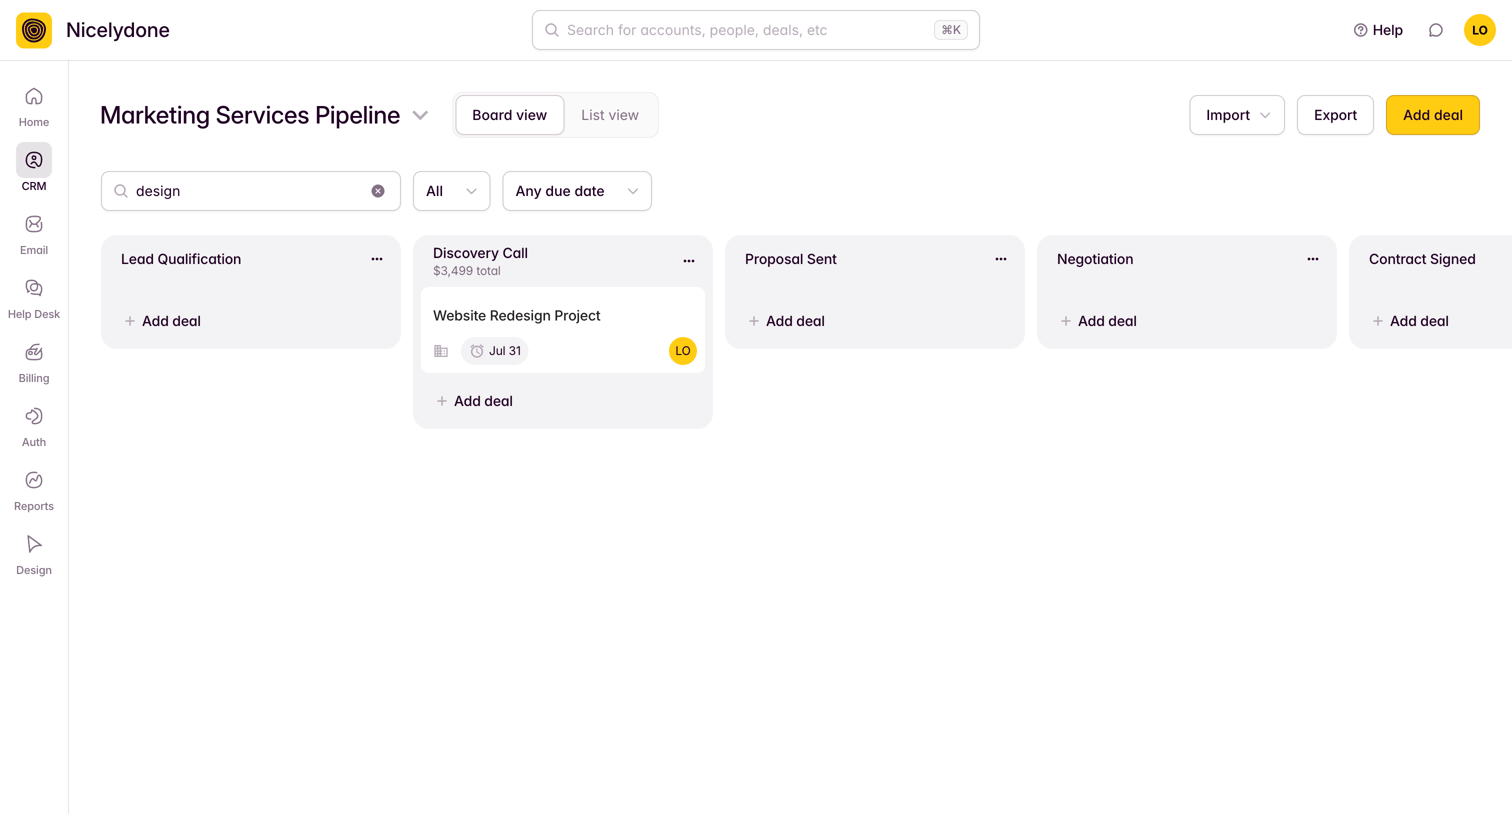The image size is (1512, 814).
Task: Click the company icon on deal card
Action: point(441,351)
